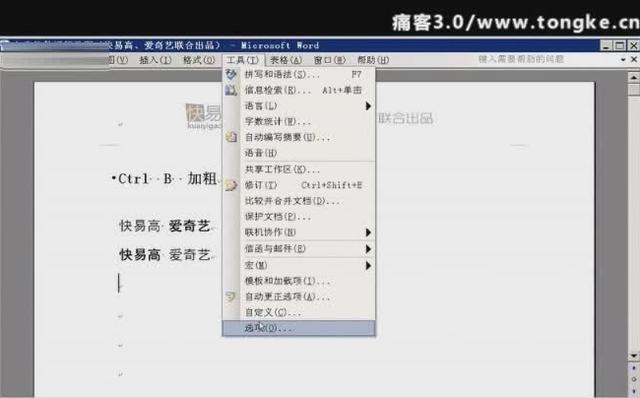Click the previous page browse button
This screenshot has height=398, width=640.
[633, 369]
